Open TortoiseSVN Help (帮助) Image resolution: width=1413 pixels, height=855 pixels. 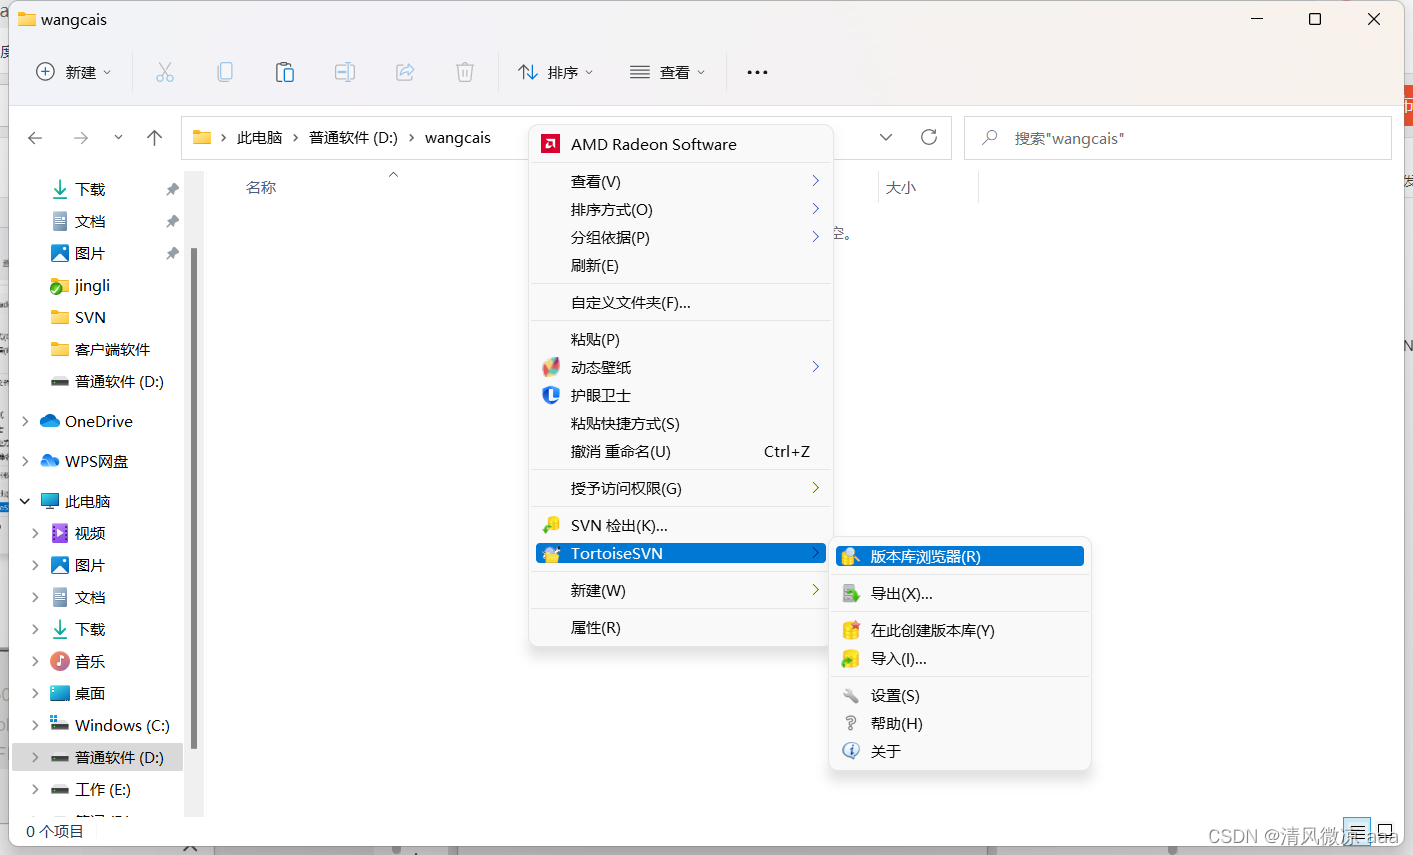click(960, 723)
